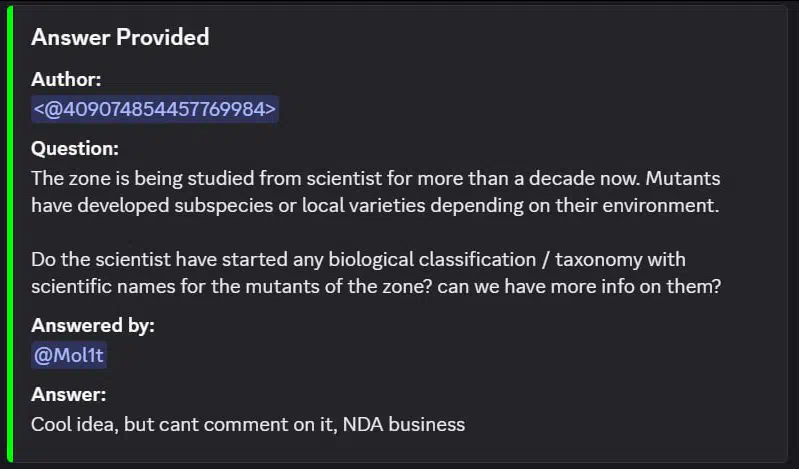Click the answer text about NDA business
This screenshot has height=469, width=799.
point(248,424)
